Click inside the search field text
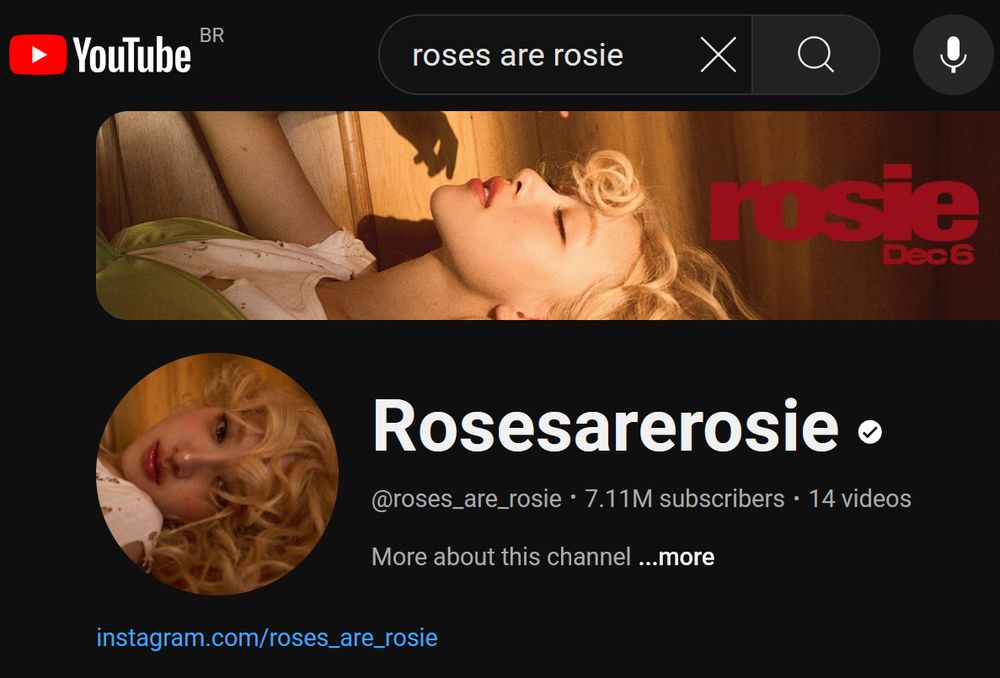The height and width of the screenshot is (678, 1000). tap(517, 55)
